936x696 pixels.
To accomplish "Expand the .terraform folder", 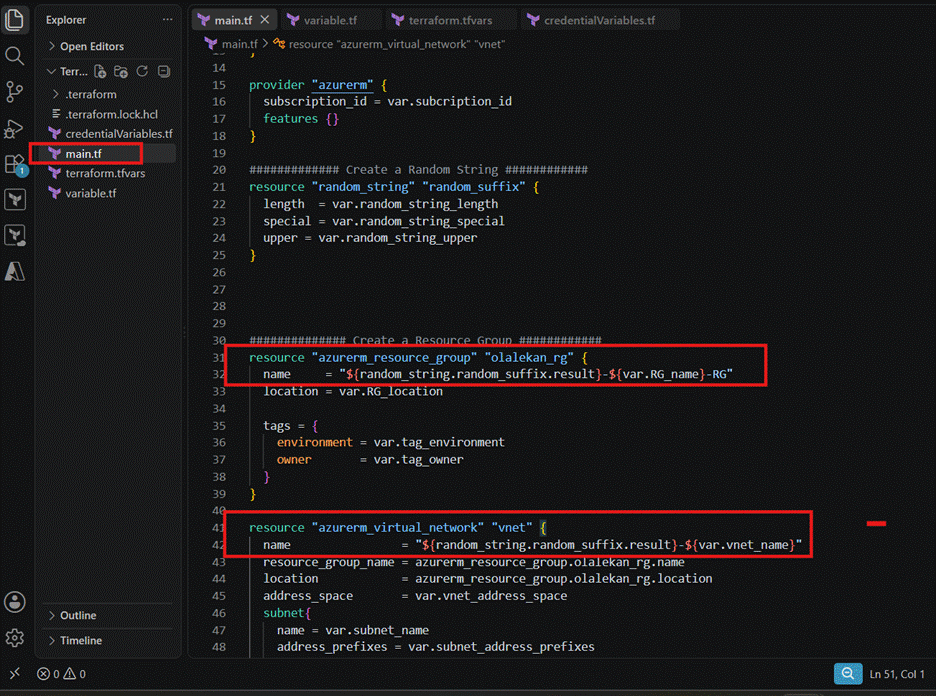I will pyautogui.click(x=91, y=94).
